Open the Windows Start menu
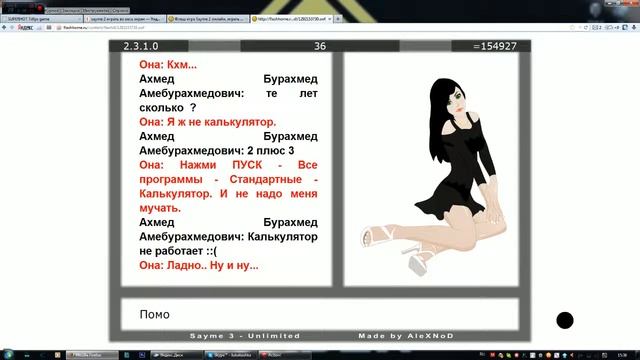Image resolution: width=640 pixels, height=360 pixels. pyautogui.click(x=8, y=355)
